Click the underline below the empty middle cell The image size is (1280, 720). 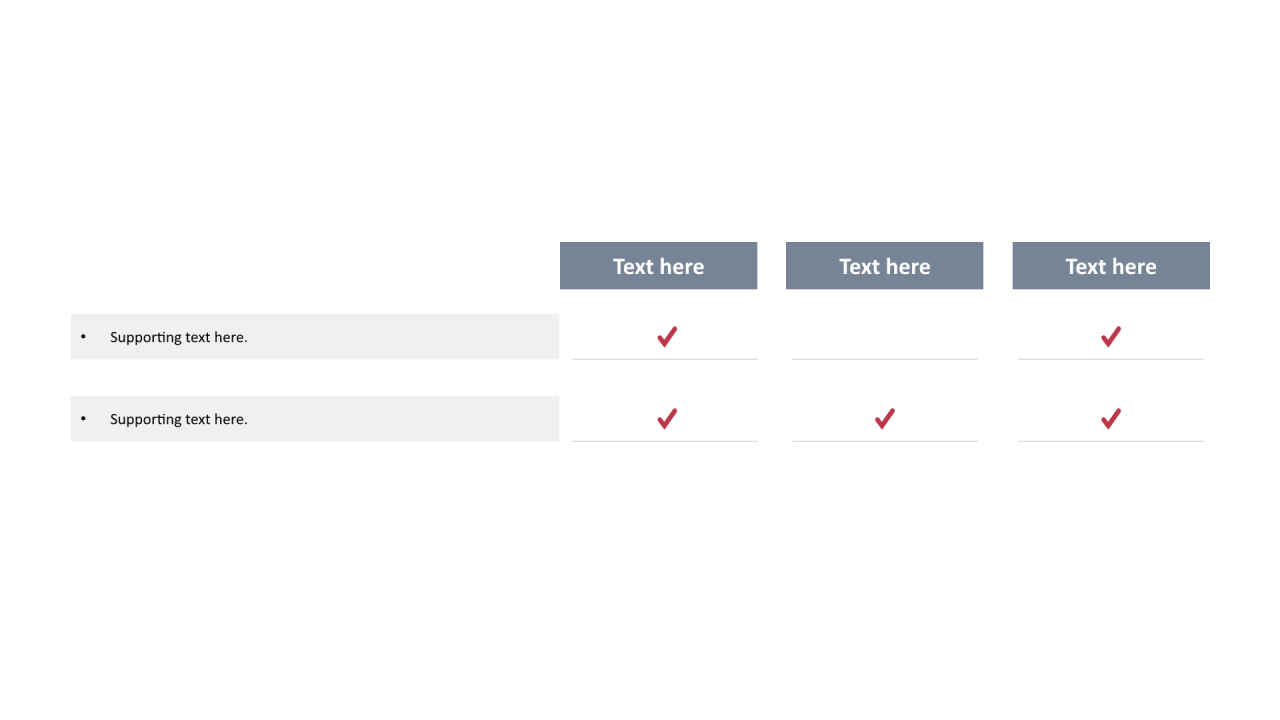click(x=884, y=359)
